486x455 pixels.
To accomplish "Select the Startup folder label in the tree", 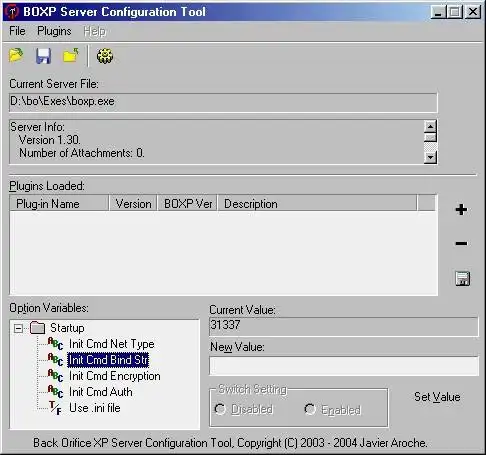I will coord(67,328).
